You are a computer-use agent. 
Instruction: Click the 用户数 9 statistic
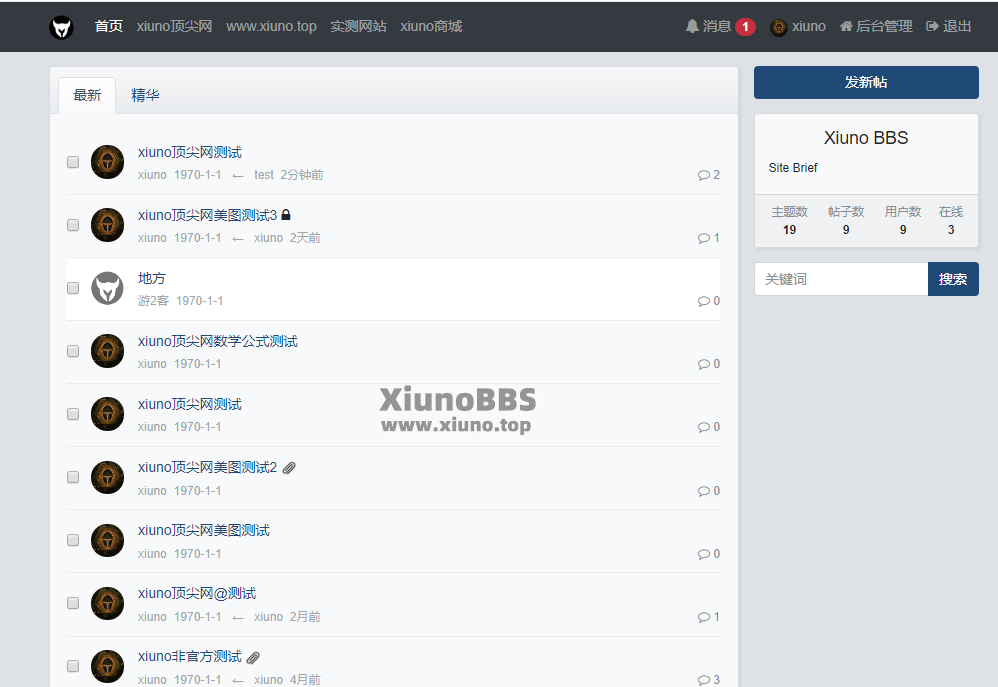903,220
